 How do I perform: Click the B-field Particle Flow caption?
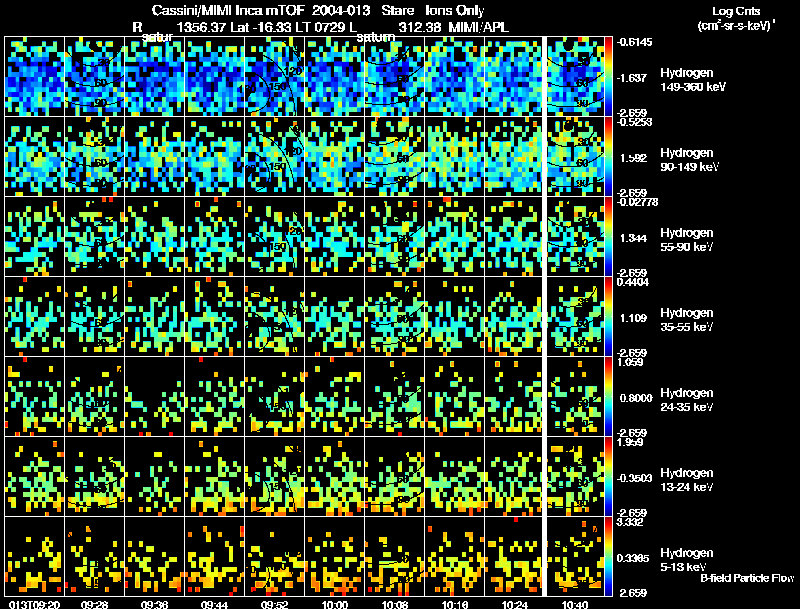tap(747, 578)
